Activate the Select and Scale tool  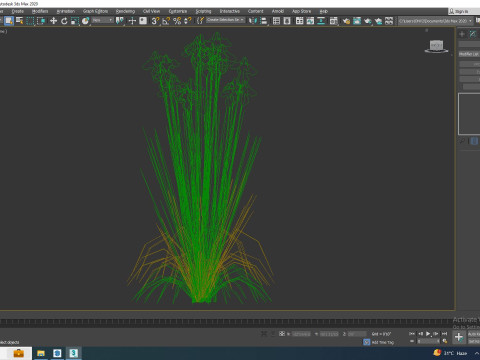coord(75,21)
